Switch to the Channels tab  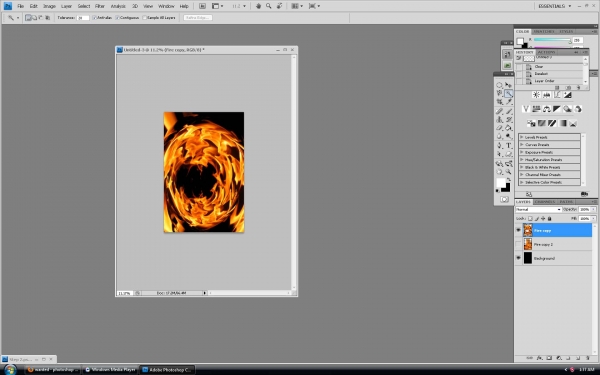pos(545,202)
